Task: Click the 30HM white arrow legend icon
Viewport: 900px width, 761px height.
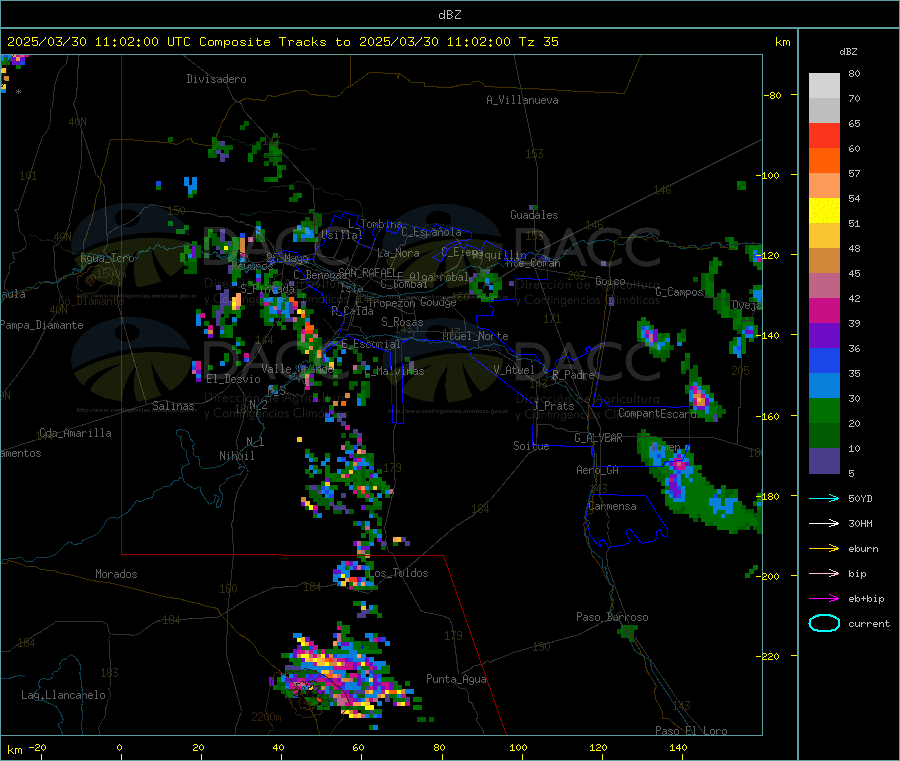Action: [824, 523]
